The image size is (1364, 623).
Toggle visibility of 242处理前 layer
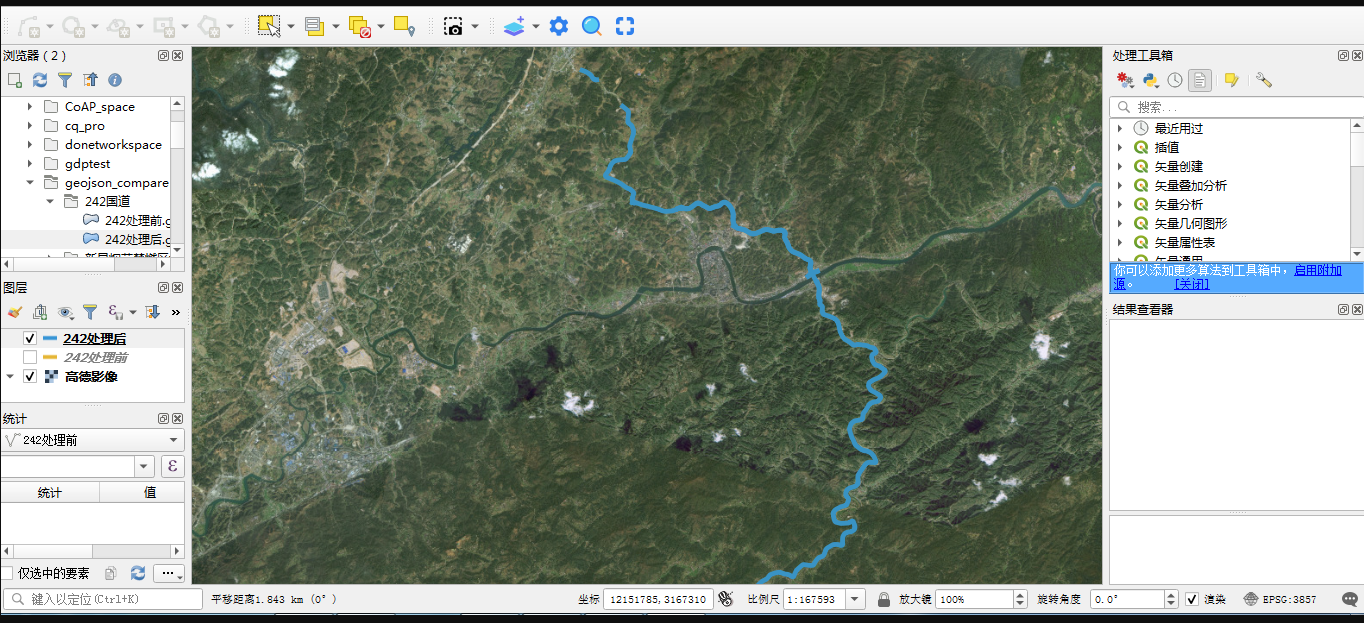pyautogui.click(x=30, y=357)
